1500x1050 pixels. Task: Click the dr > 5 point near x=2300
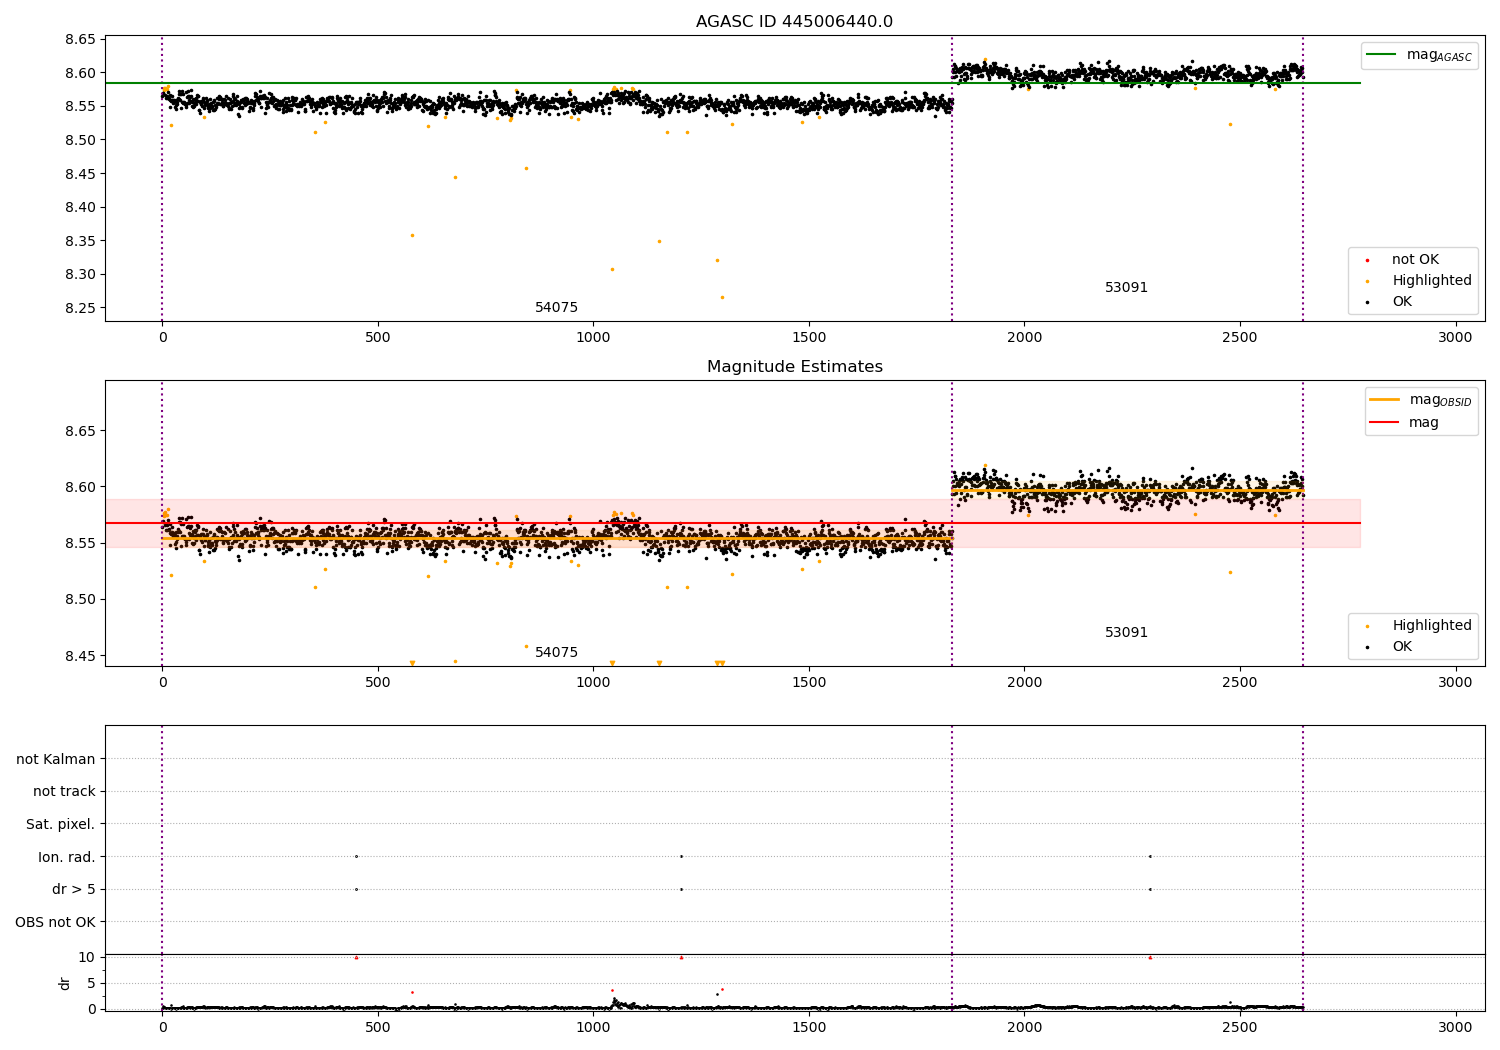coord(1150,889)
